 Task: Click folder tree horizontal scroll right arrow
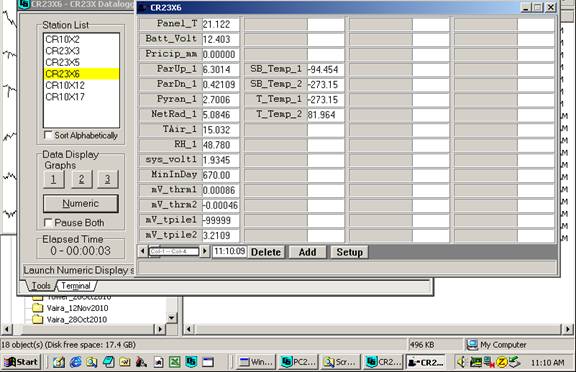click(x=160, y=329)
